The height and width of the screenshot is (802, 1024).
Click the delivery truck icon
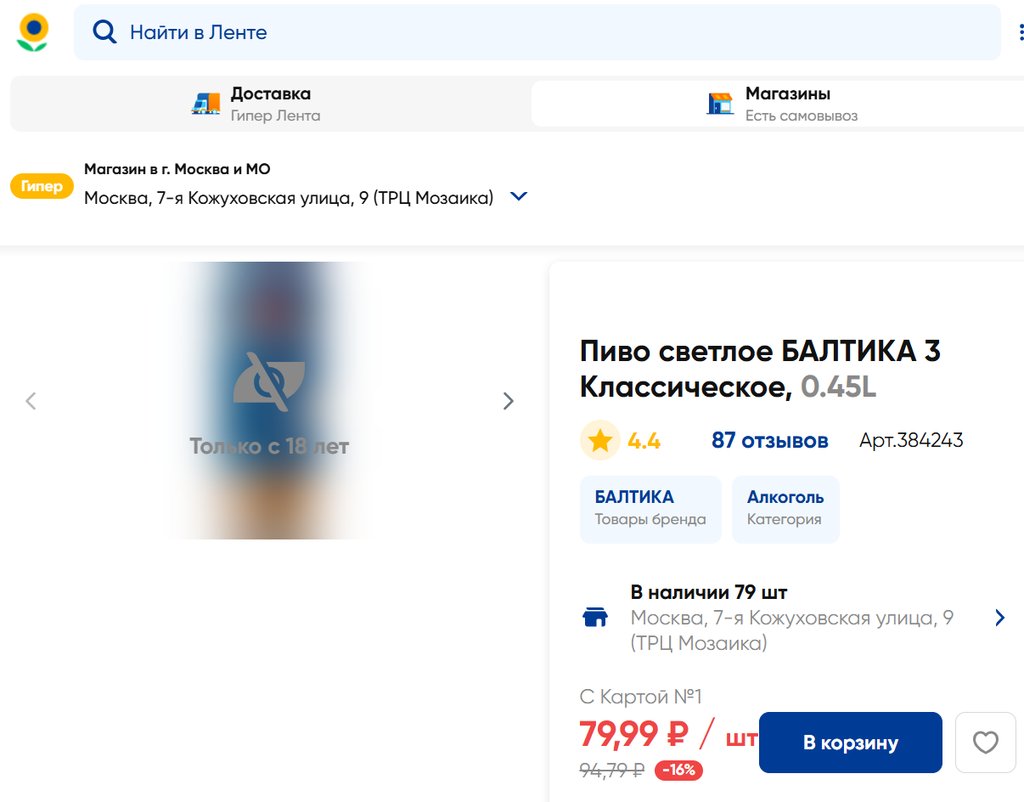tap(206, 103)
